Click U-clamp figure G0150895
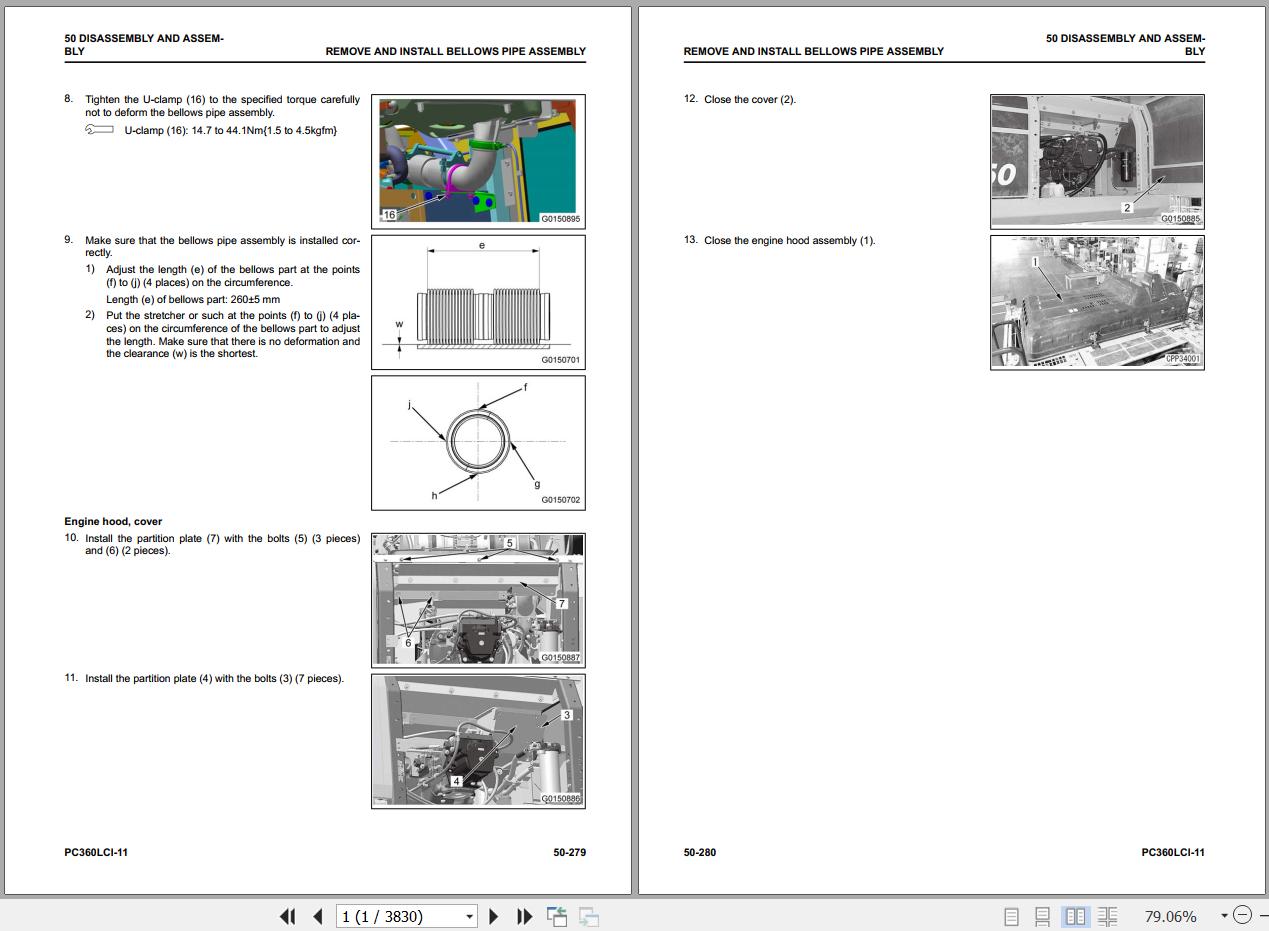This screenshot has width=1269, height=931. pos(478,160)
